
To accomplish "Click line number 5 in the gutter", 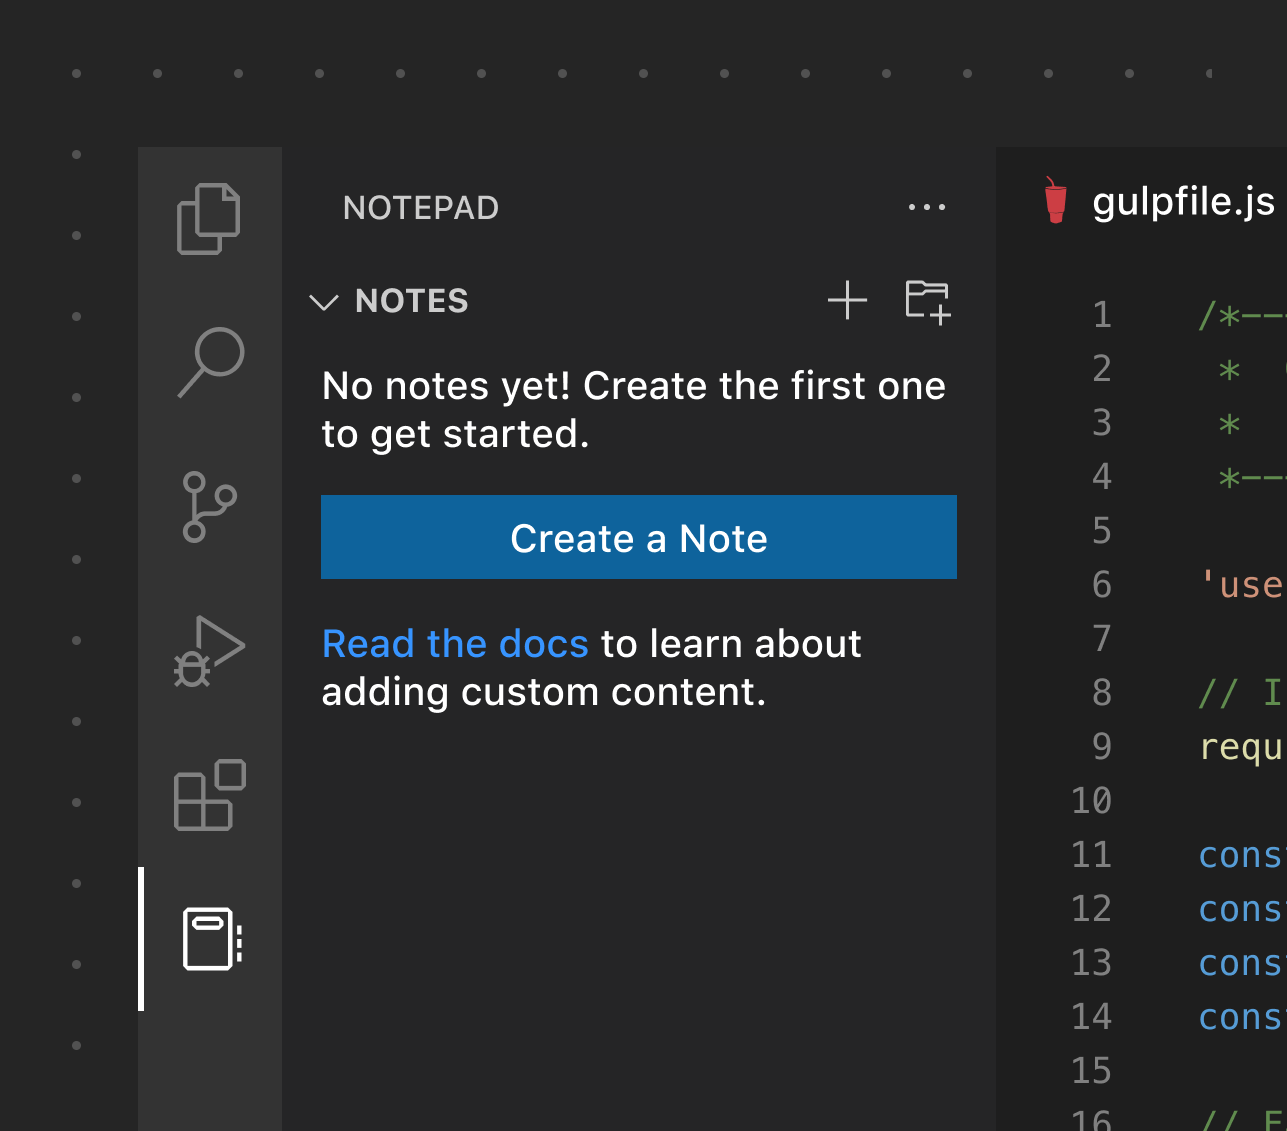I will [x=1102, y=531].
